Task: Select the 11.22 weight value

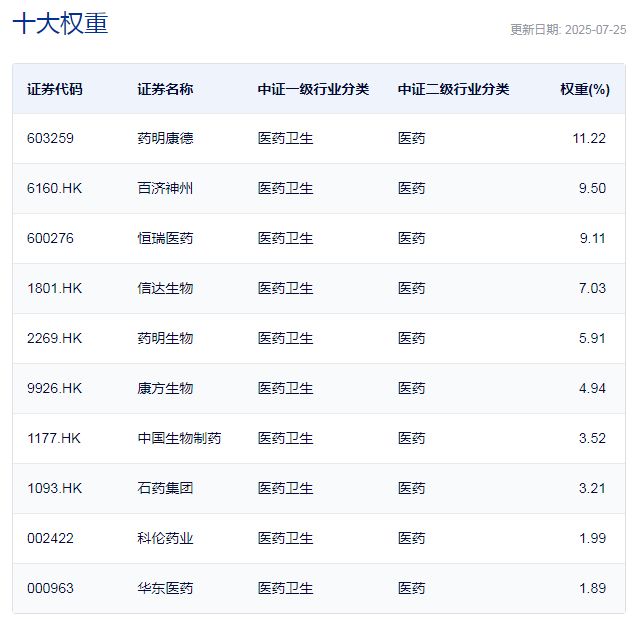Action: pyautogui.click(x=589, y=138)
